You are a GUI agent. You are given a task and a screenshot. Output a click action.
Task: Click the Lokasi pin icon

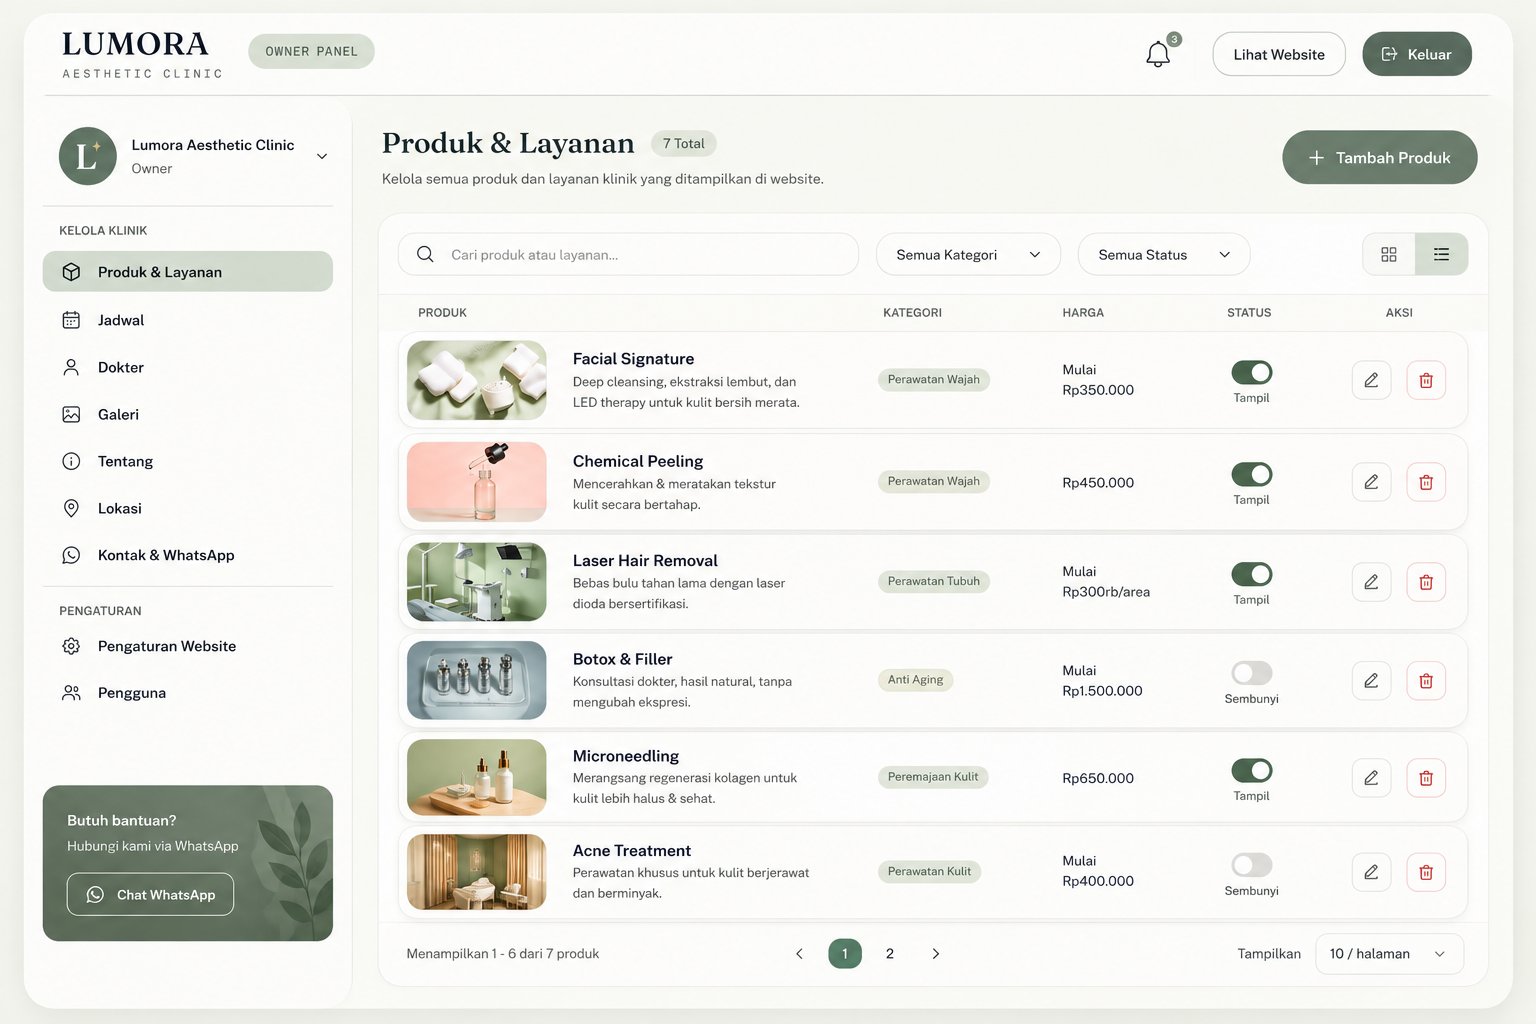pyautogui.click(x=71, y=508)
